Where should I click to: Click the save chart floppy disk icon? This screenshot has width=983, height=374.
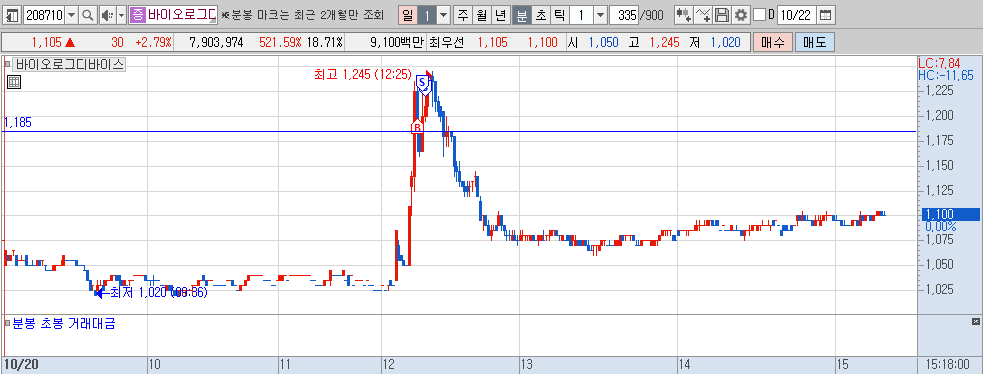tap(723, 15)
